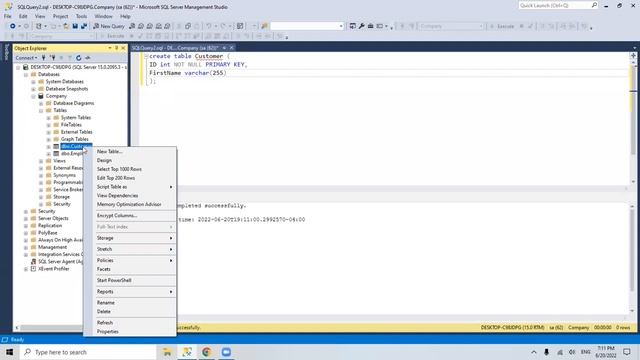
Task: Close the Object Explorer panel
Action: click(x=123, y=48)
